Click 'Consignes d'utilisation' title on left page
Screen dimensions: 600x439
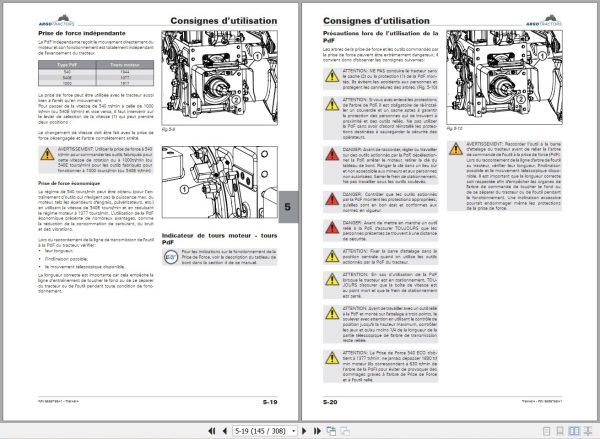224,21
